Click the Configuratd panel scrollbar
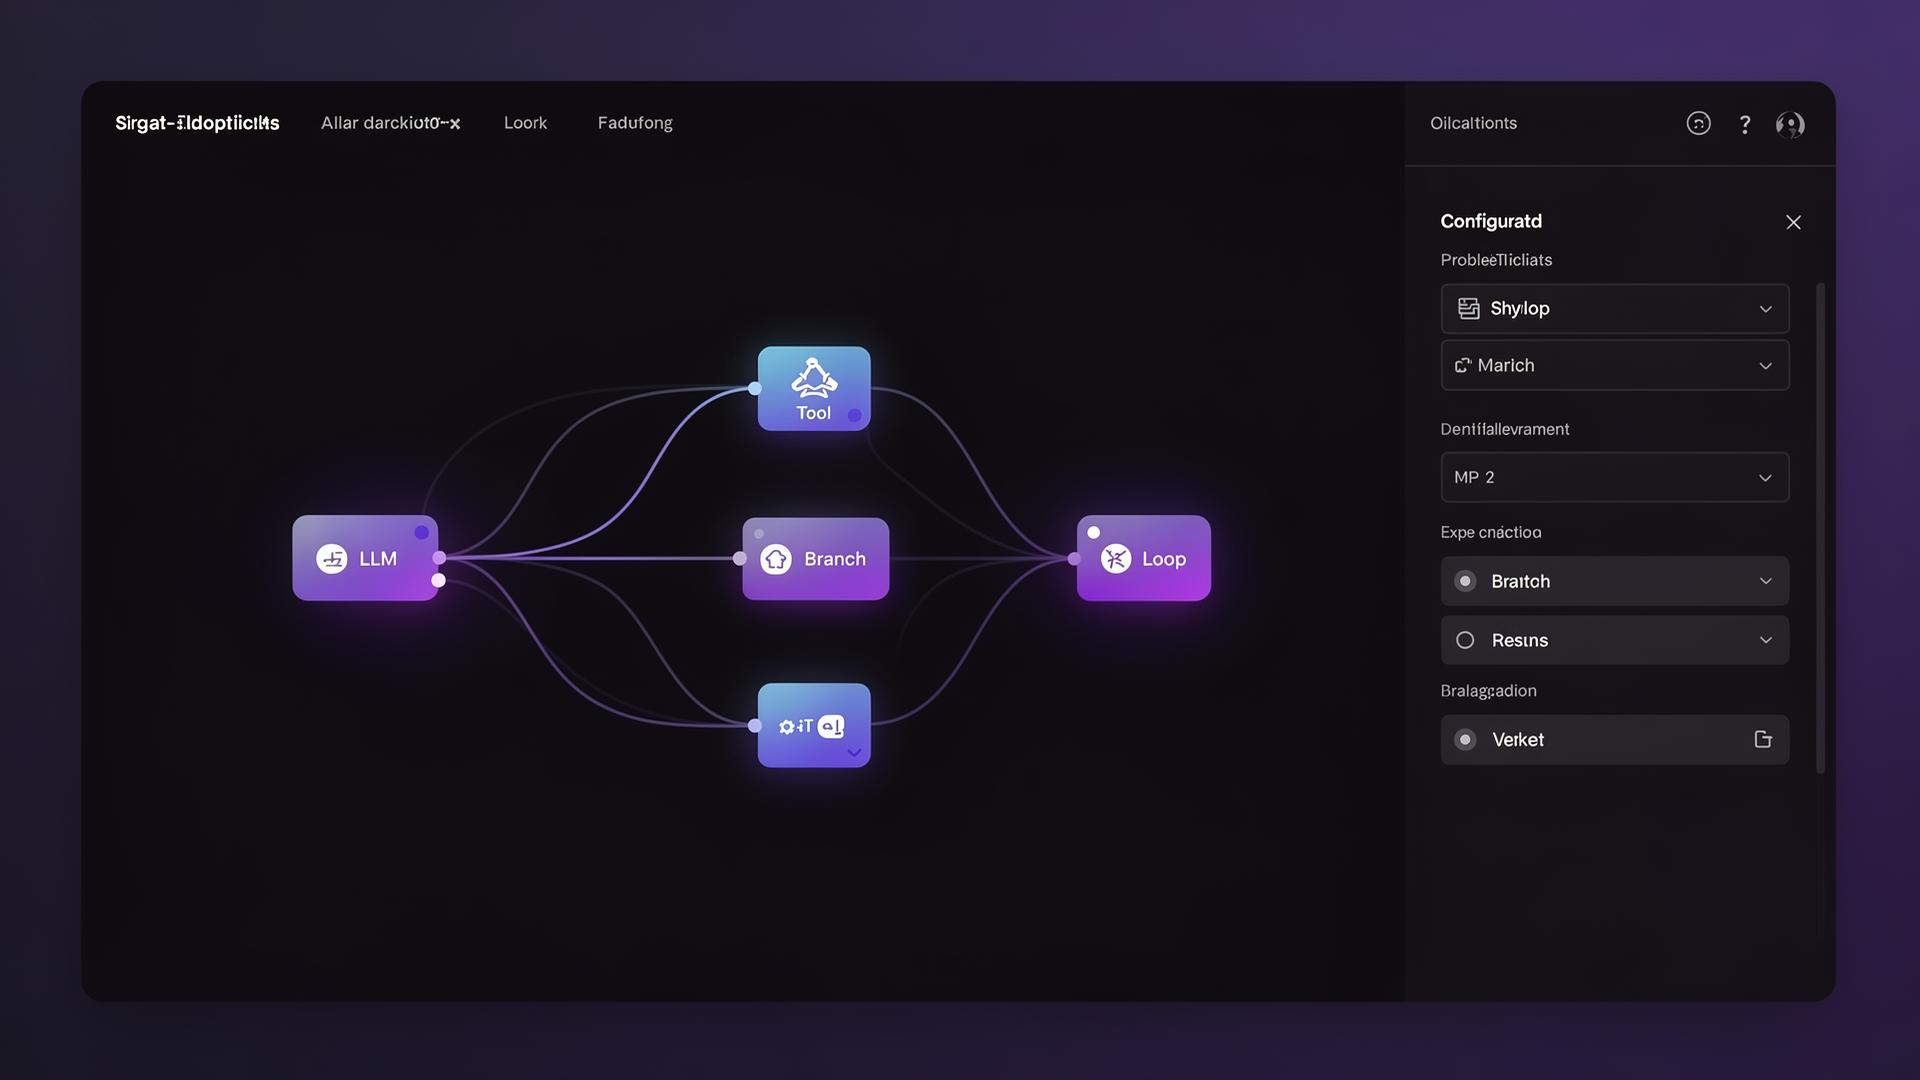 (x=1820, y=528)
